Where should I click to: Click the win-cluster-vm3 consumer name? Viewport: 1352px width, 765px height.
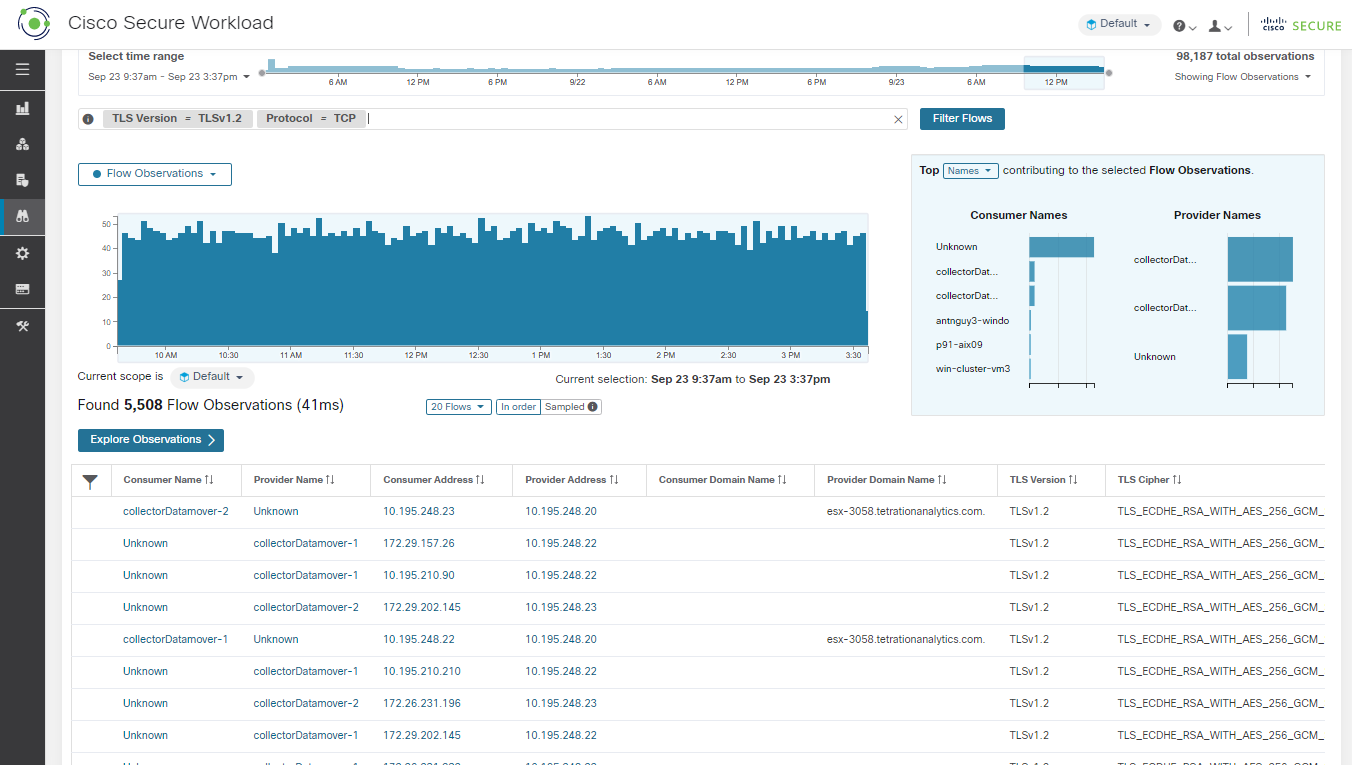tap(973, 369)
